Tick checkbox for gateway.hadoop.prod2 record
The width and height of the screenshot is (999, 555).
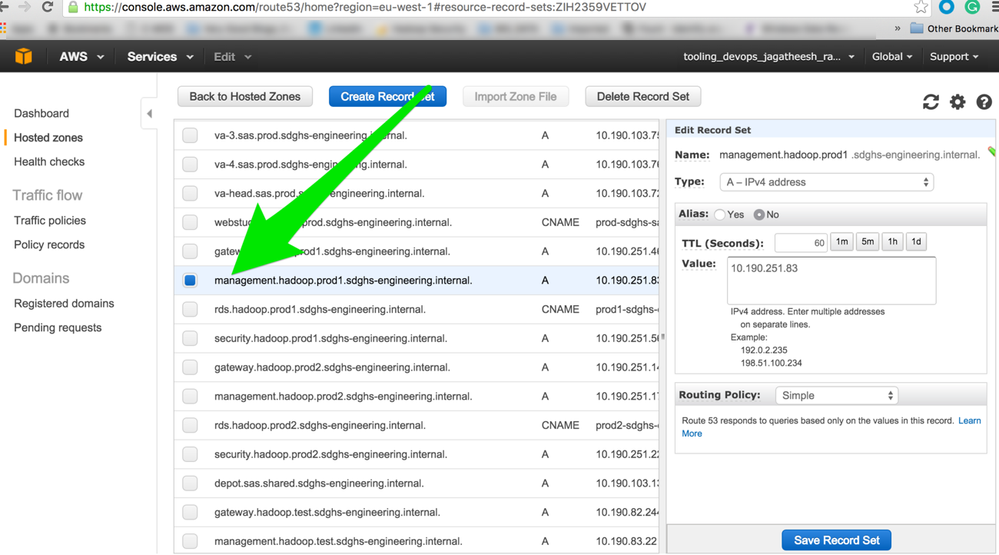pyautogui.click(x=190, y=367)
